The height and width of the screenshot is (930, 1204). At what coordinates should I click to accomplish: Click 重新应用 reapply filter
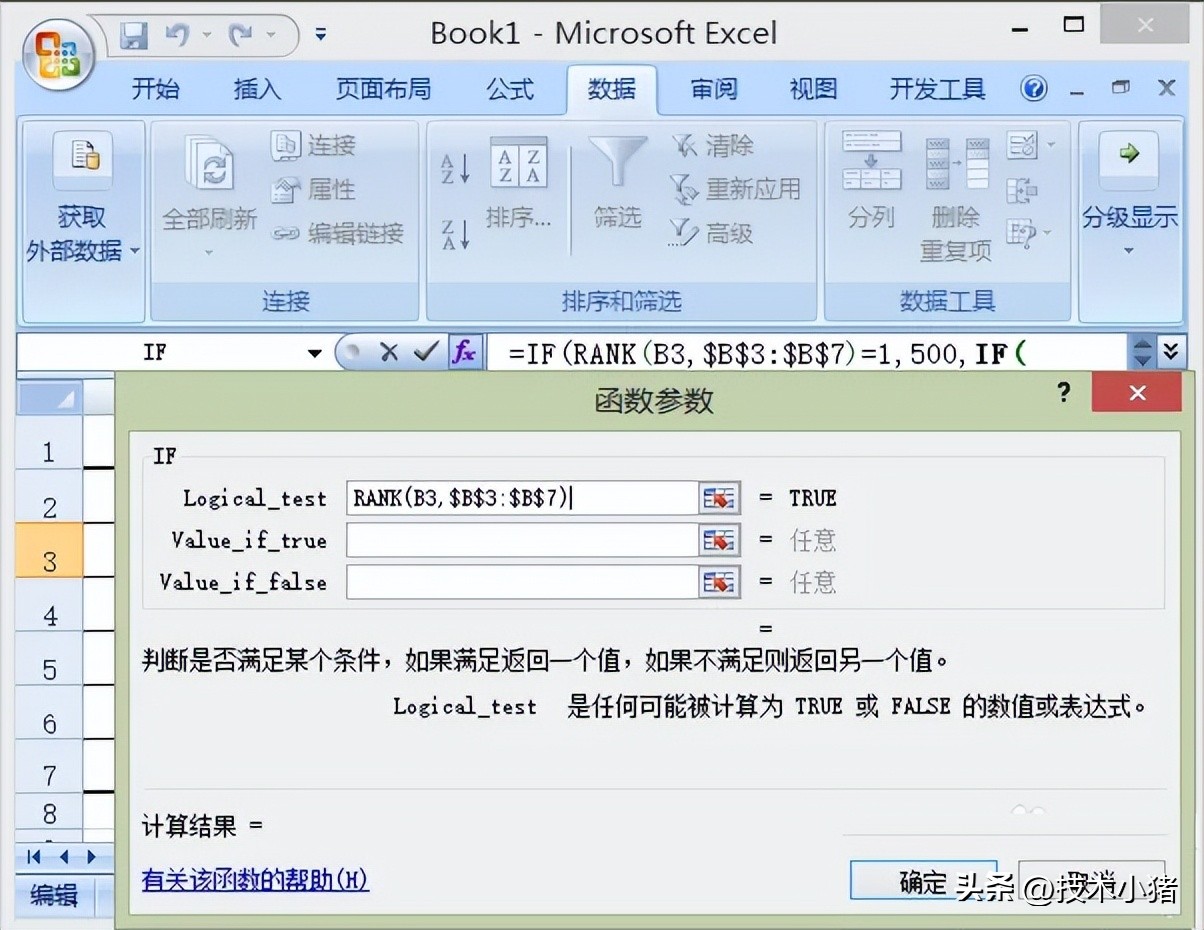[x=735, y=189]
